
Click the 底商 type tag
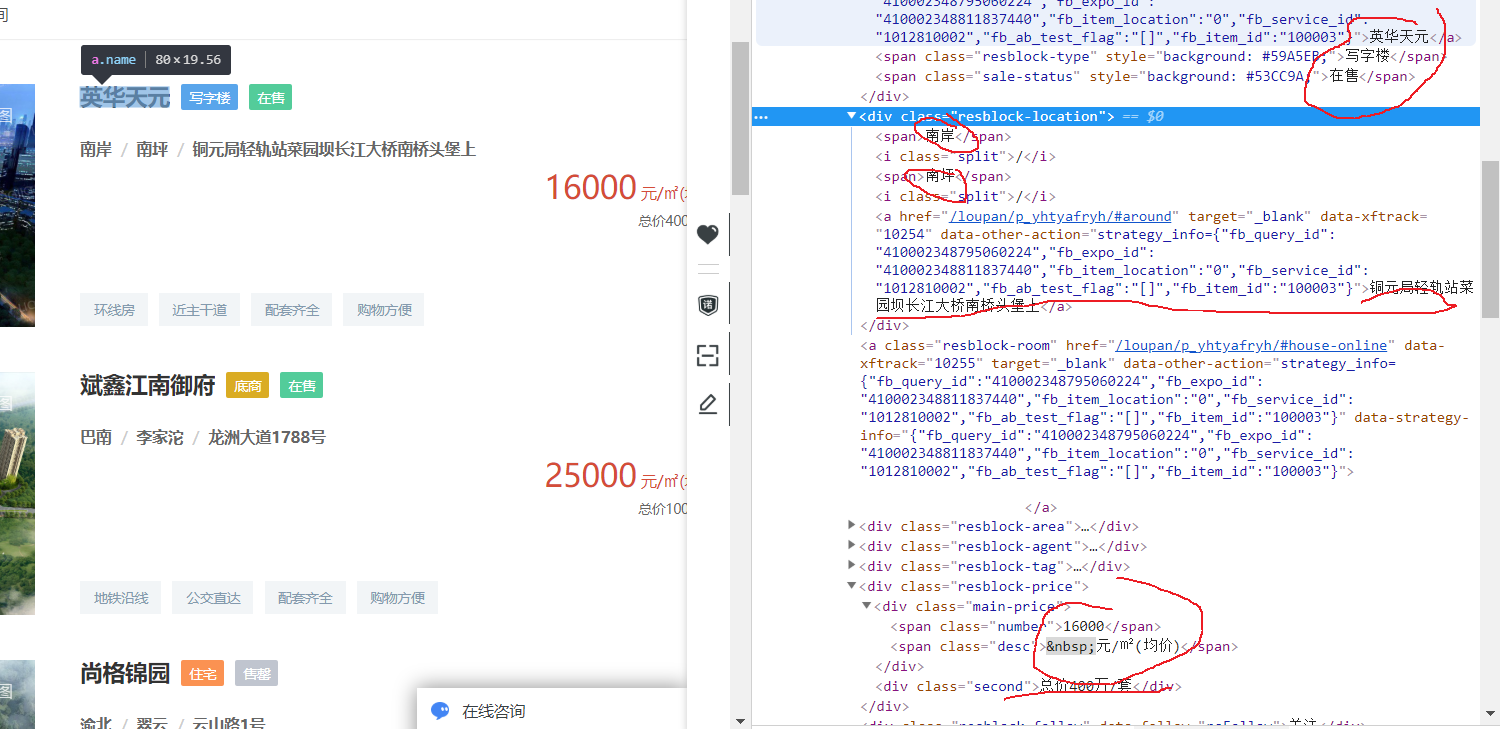247,386
